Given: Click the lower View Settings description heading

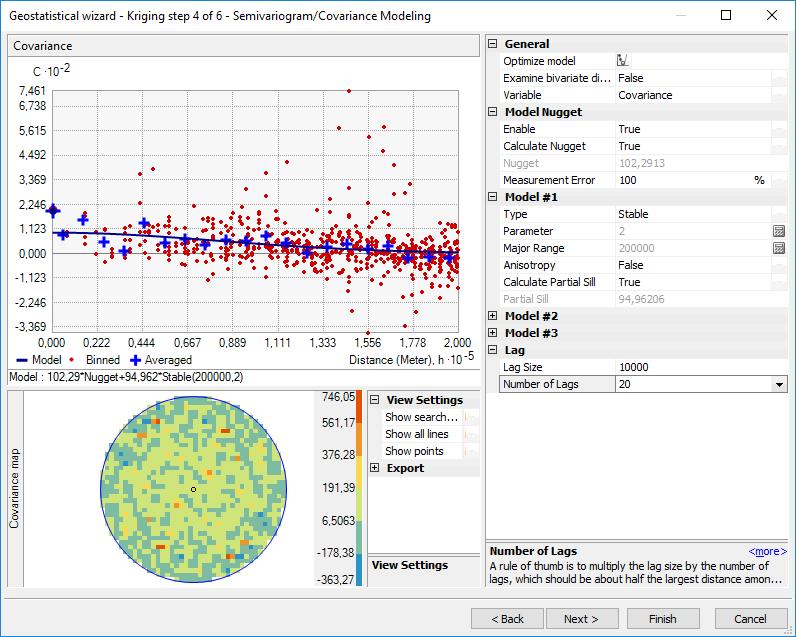Looking at the screenshot, I should tap(410, 565).
